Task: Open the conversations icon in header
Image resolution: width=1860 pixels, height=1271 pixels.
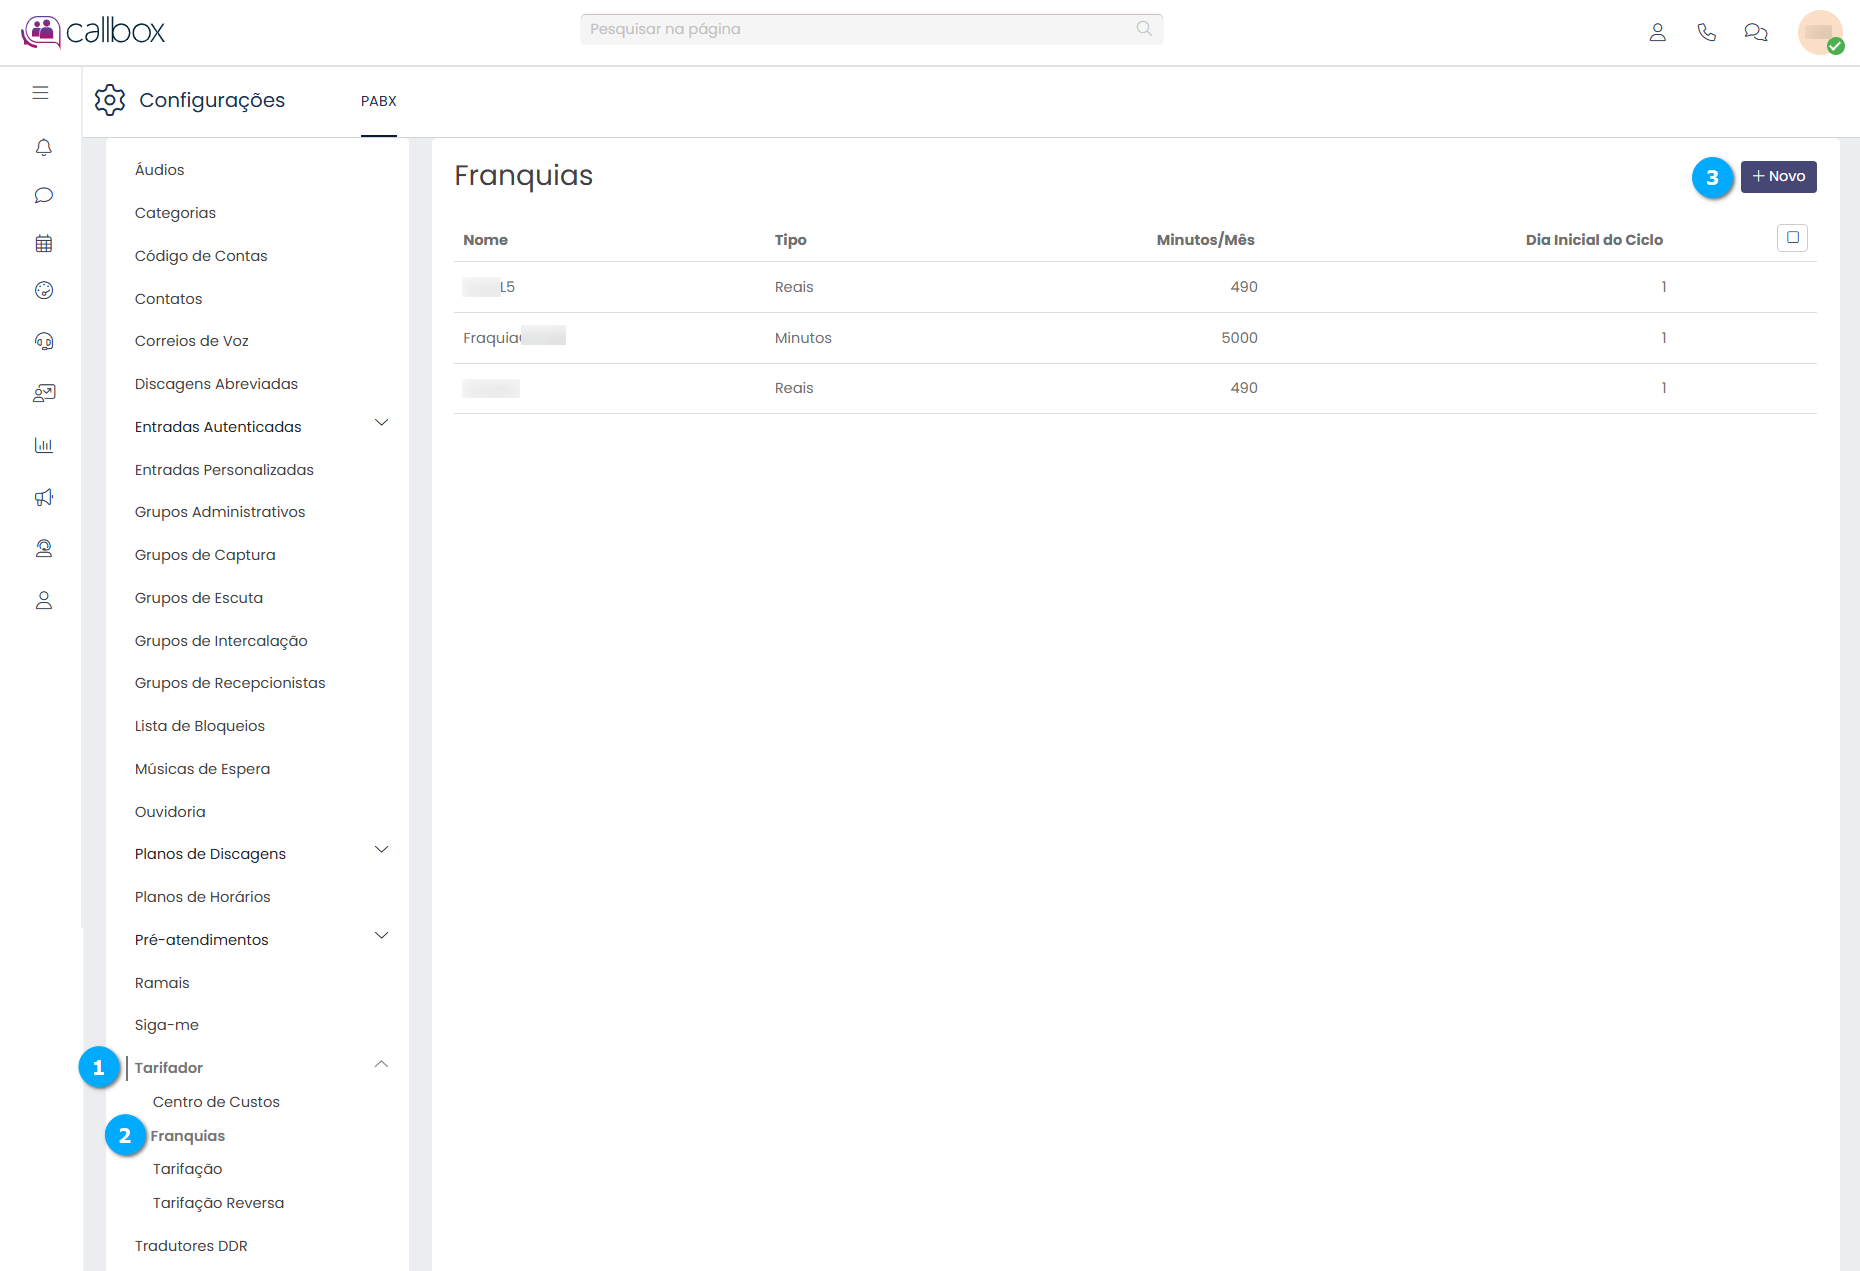Action: [1755, 32]
